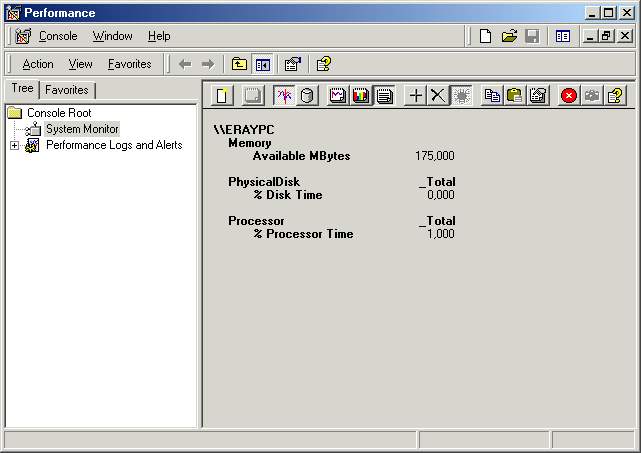
Task: Click the red Freeze Display icon
Action: tap(569, 96)
